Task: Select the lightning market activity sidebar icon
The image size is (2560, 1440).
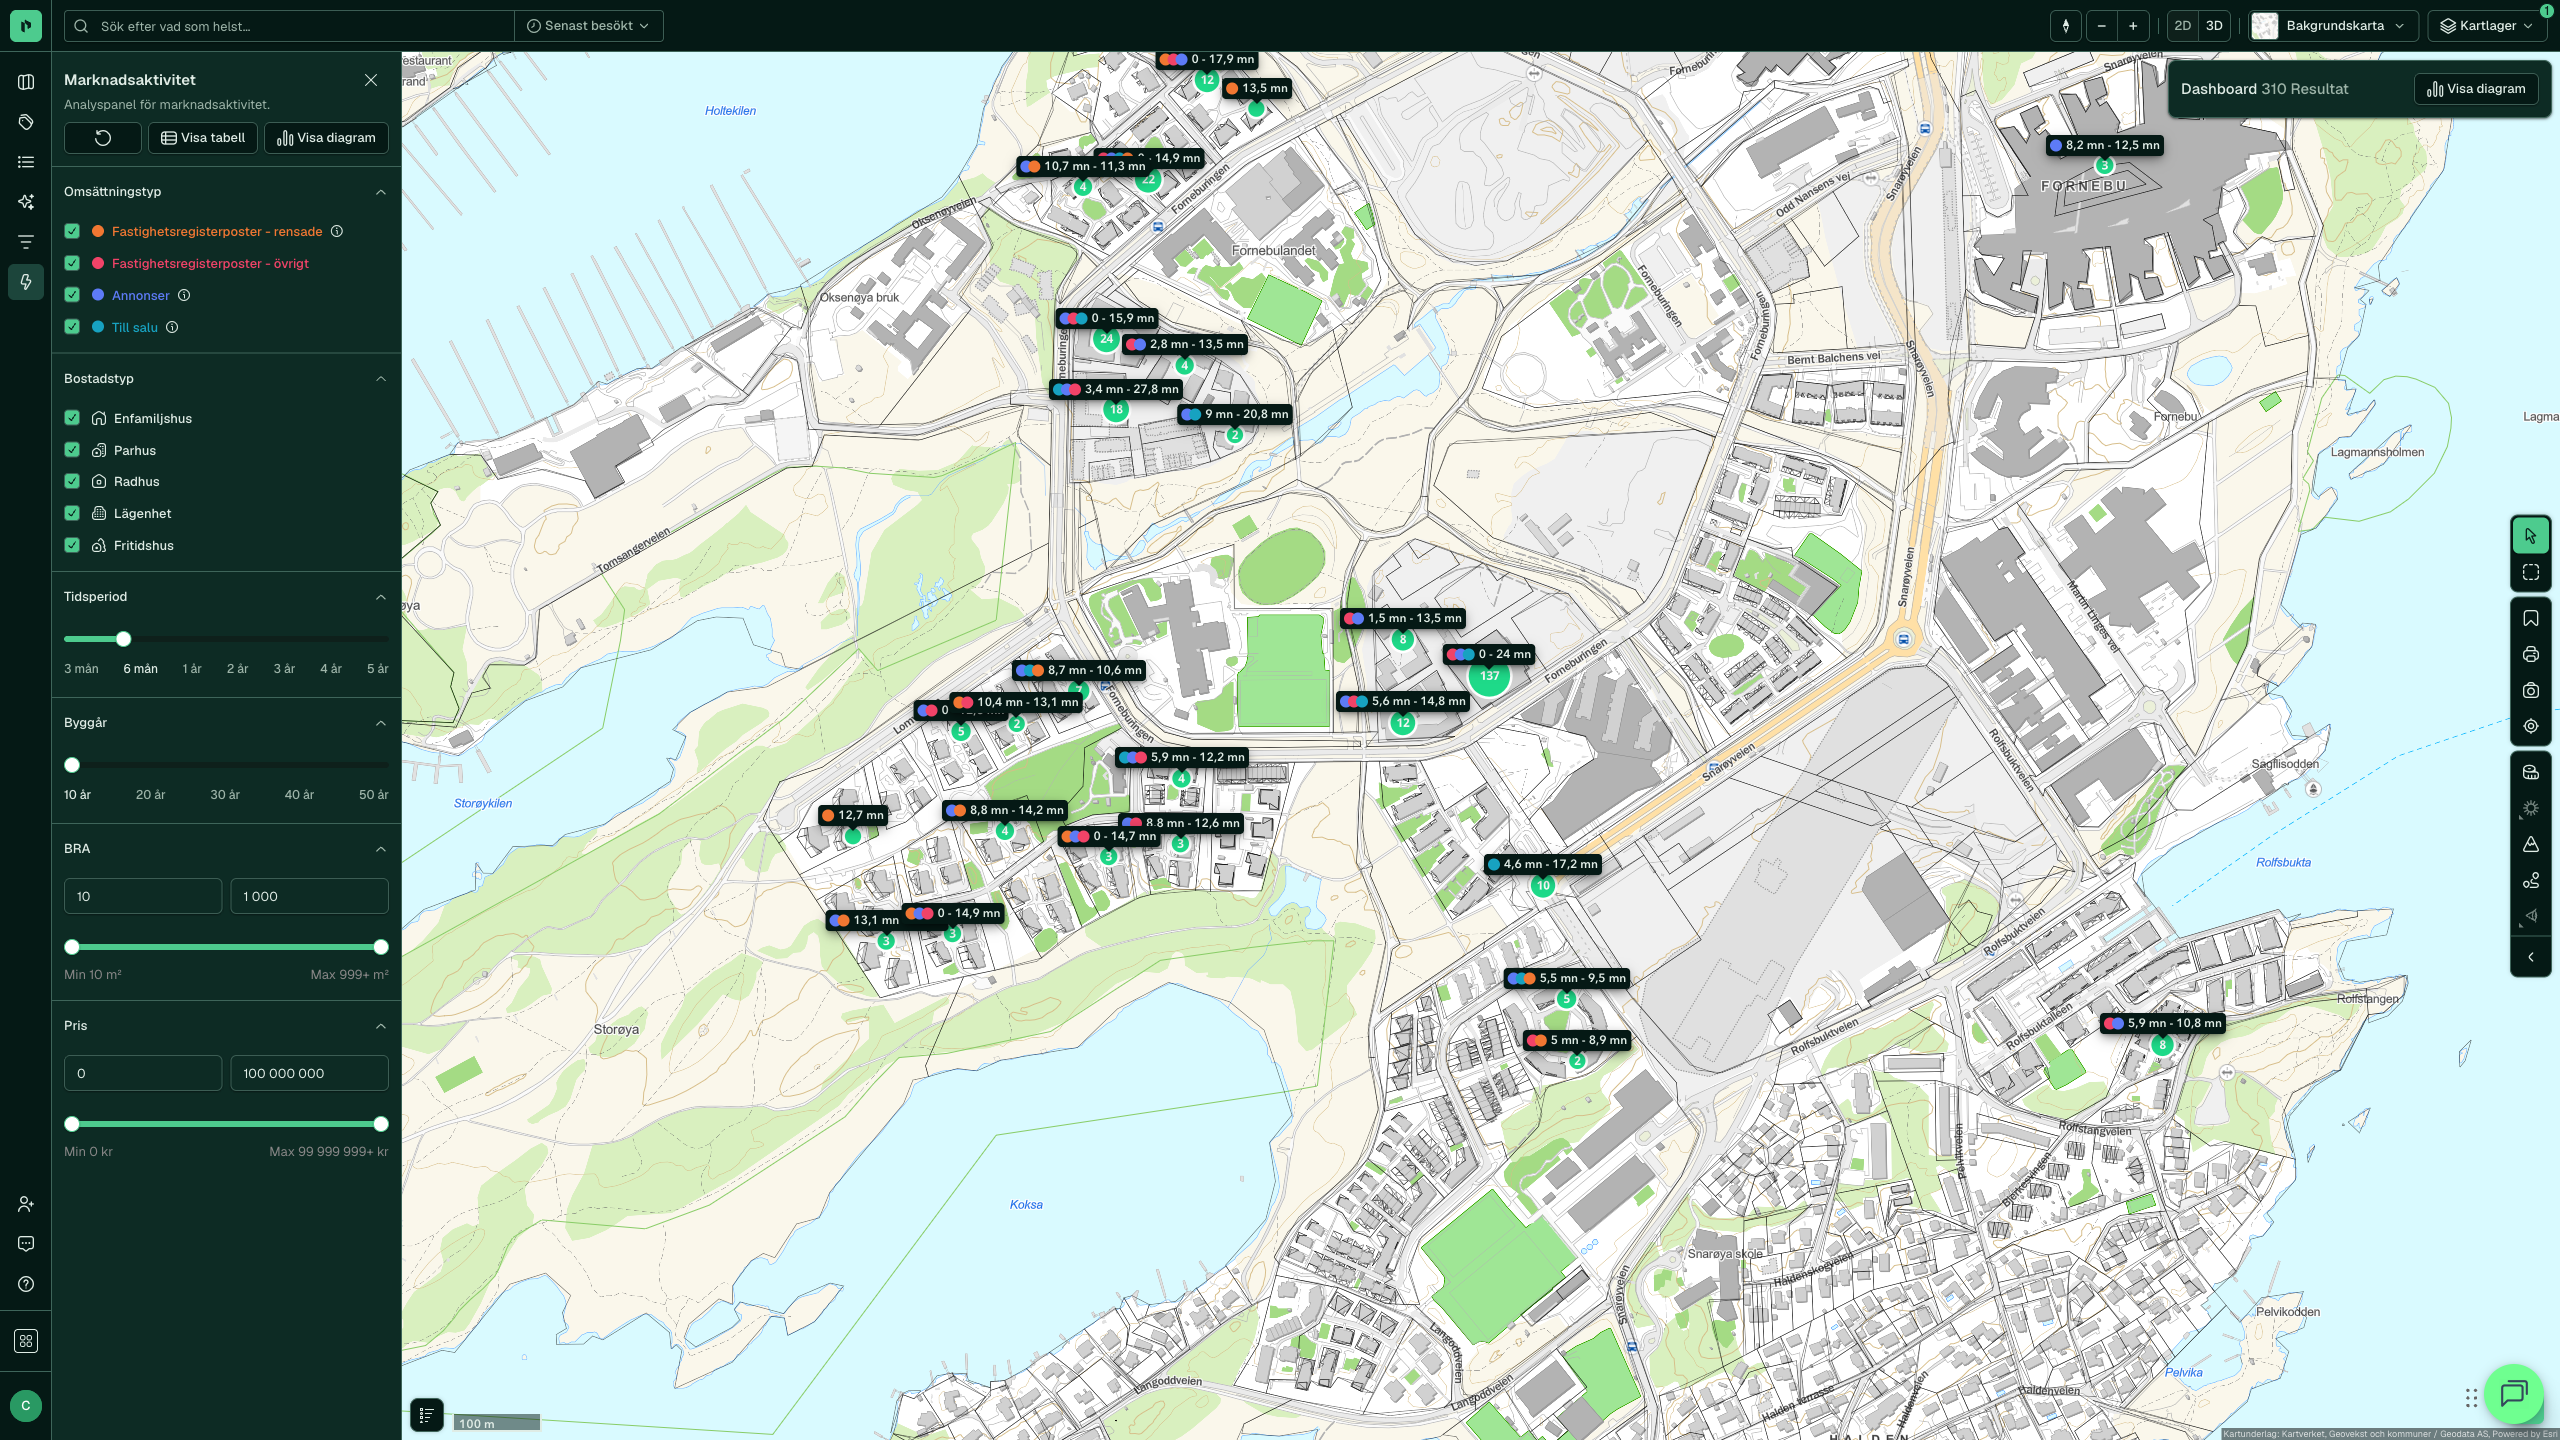Action: 26,282
